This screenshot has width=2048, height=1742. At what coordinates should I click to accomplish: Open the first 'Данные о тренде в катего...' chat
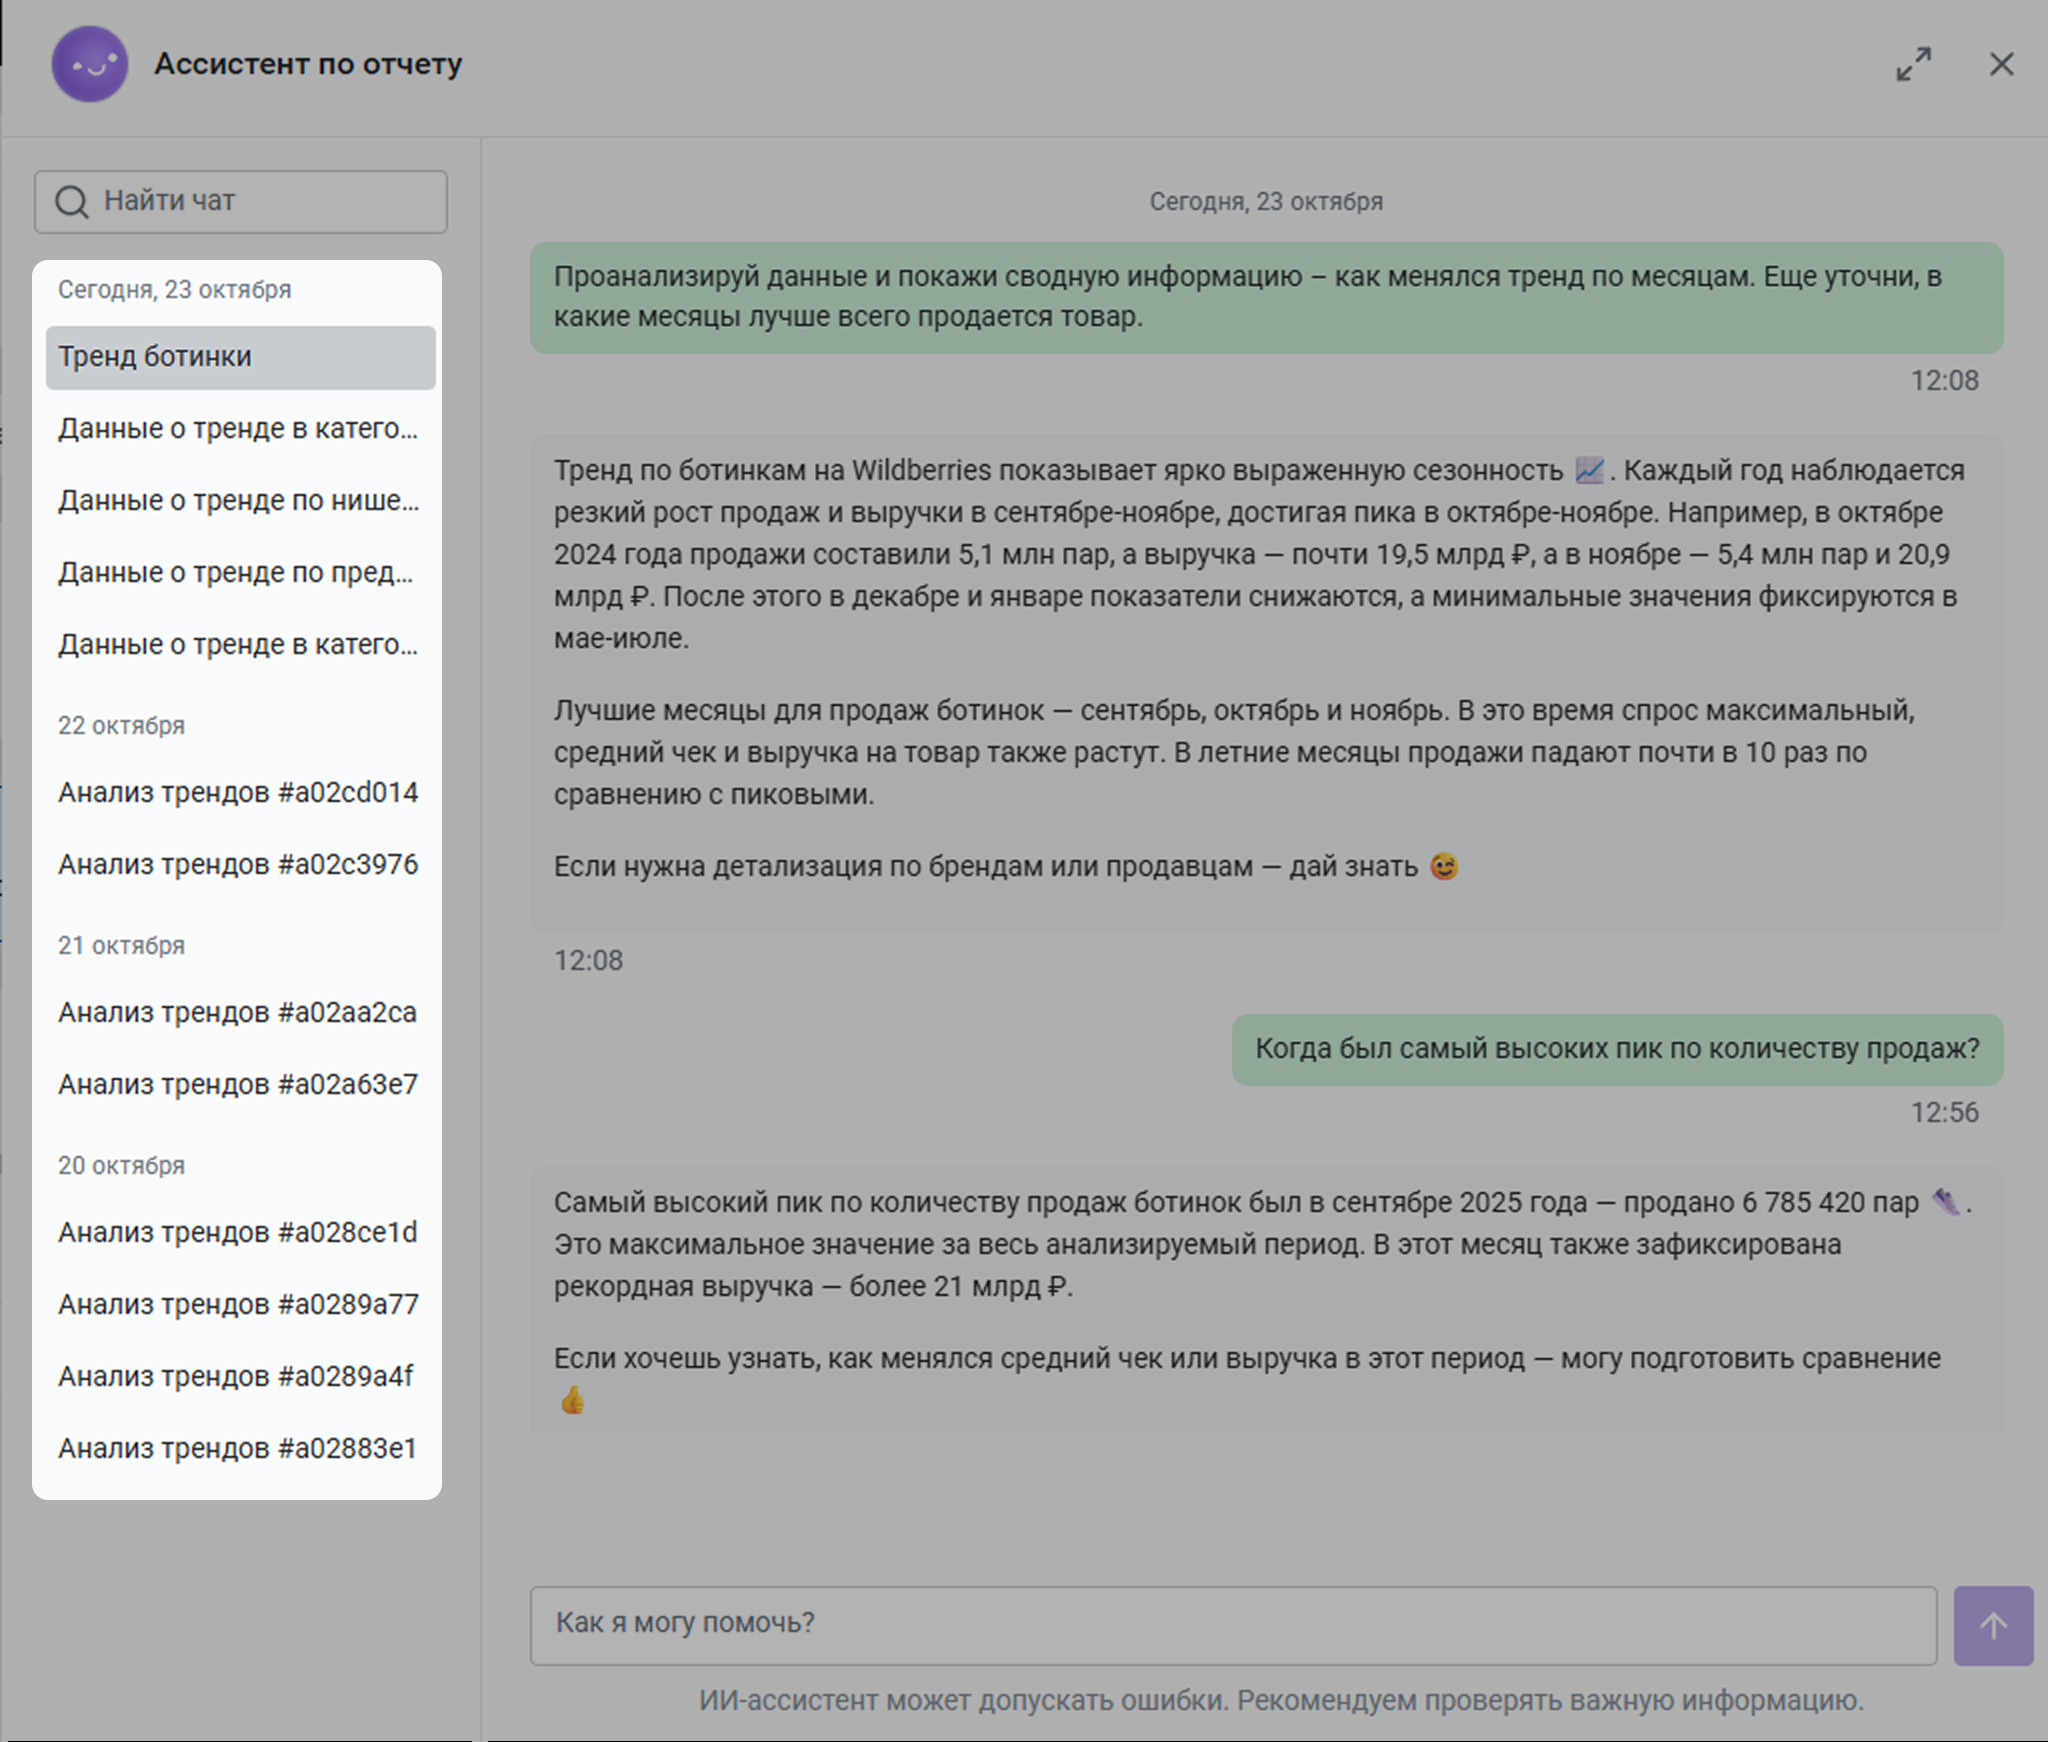tap(238, 429)
